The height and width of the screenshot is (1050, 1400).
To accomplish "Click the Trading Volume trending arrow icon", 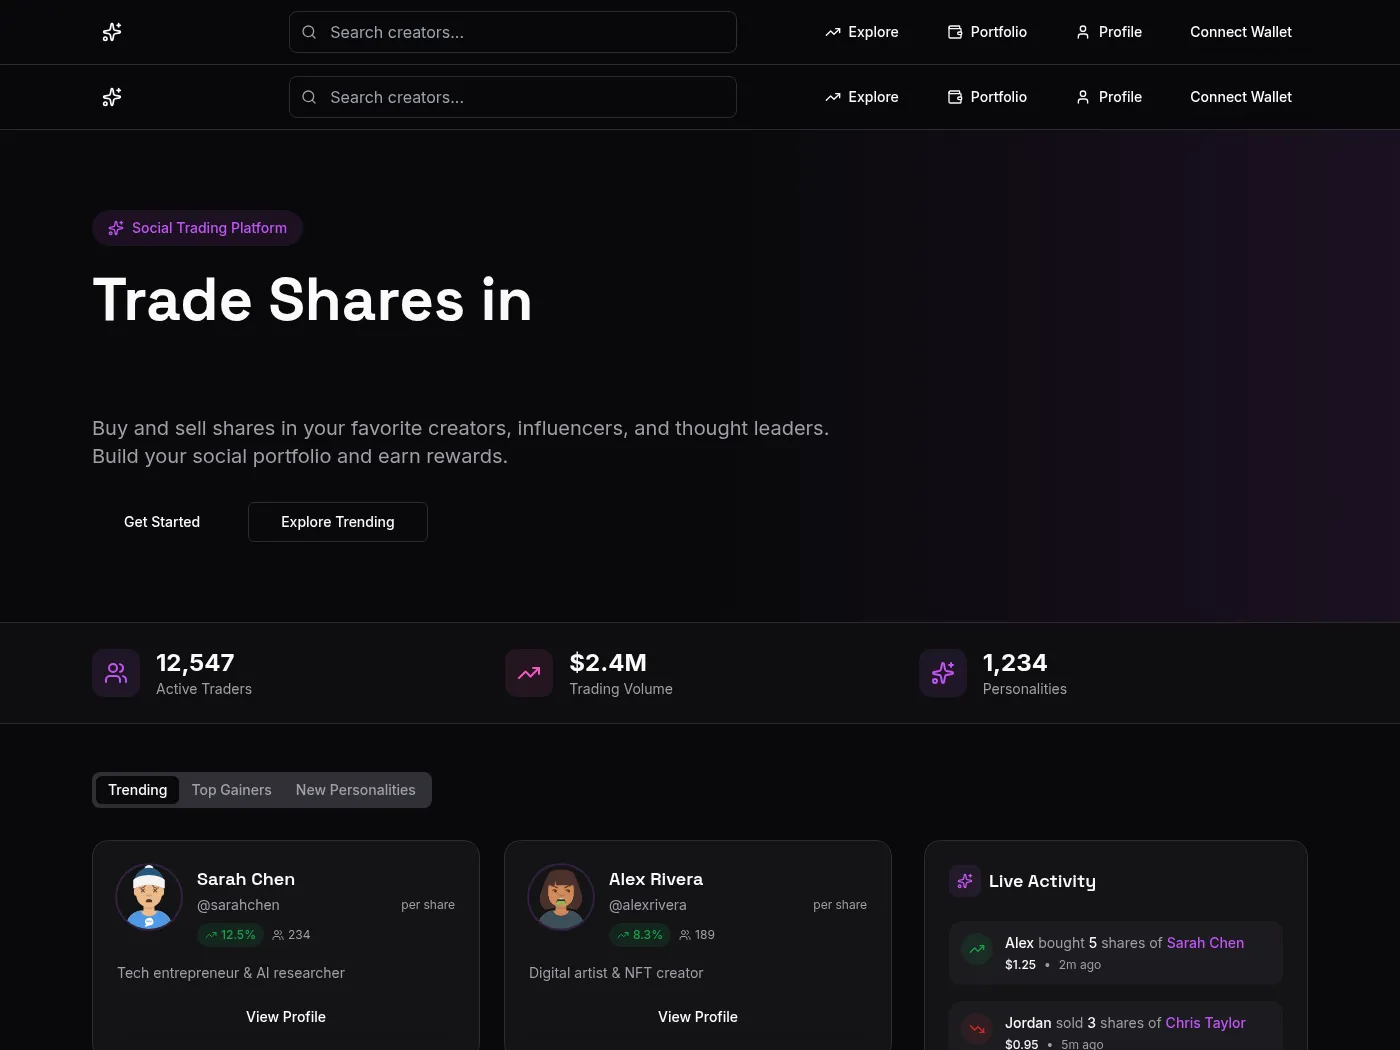I will click(529, 673).
